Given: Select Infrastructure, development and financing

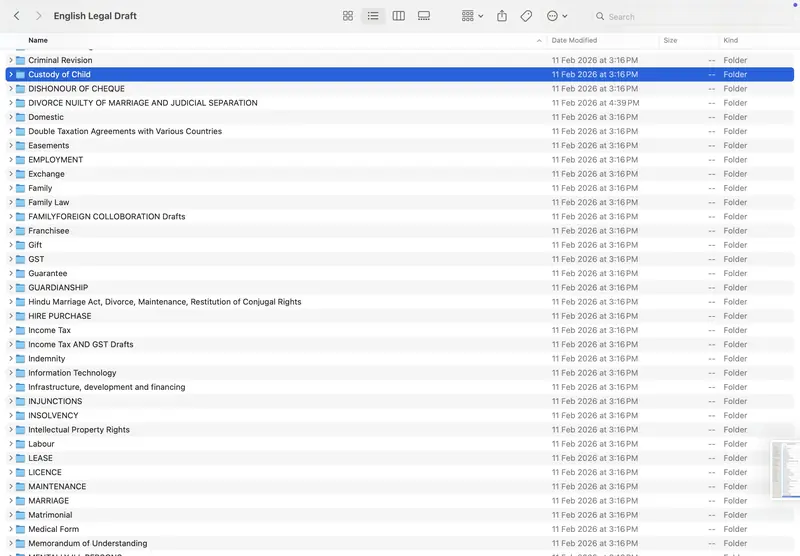Looking at the screenshot, I should (x=107, y=387).
